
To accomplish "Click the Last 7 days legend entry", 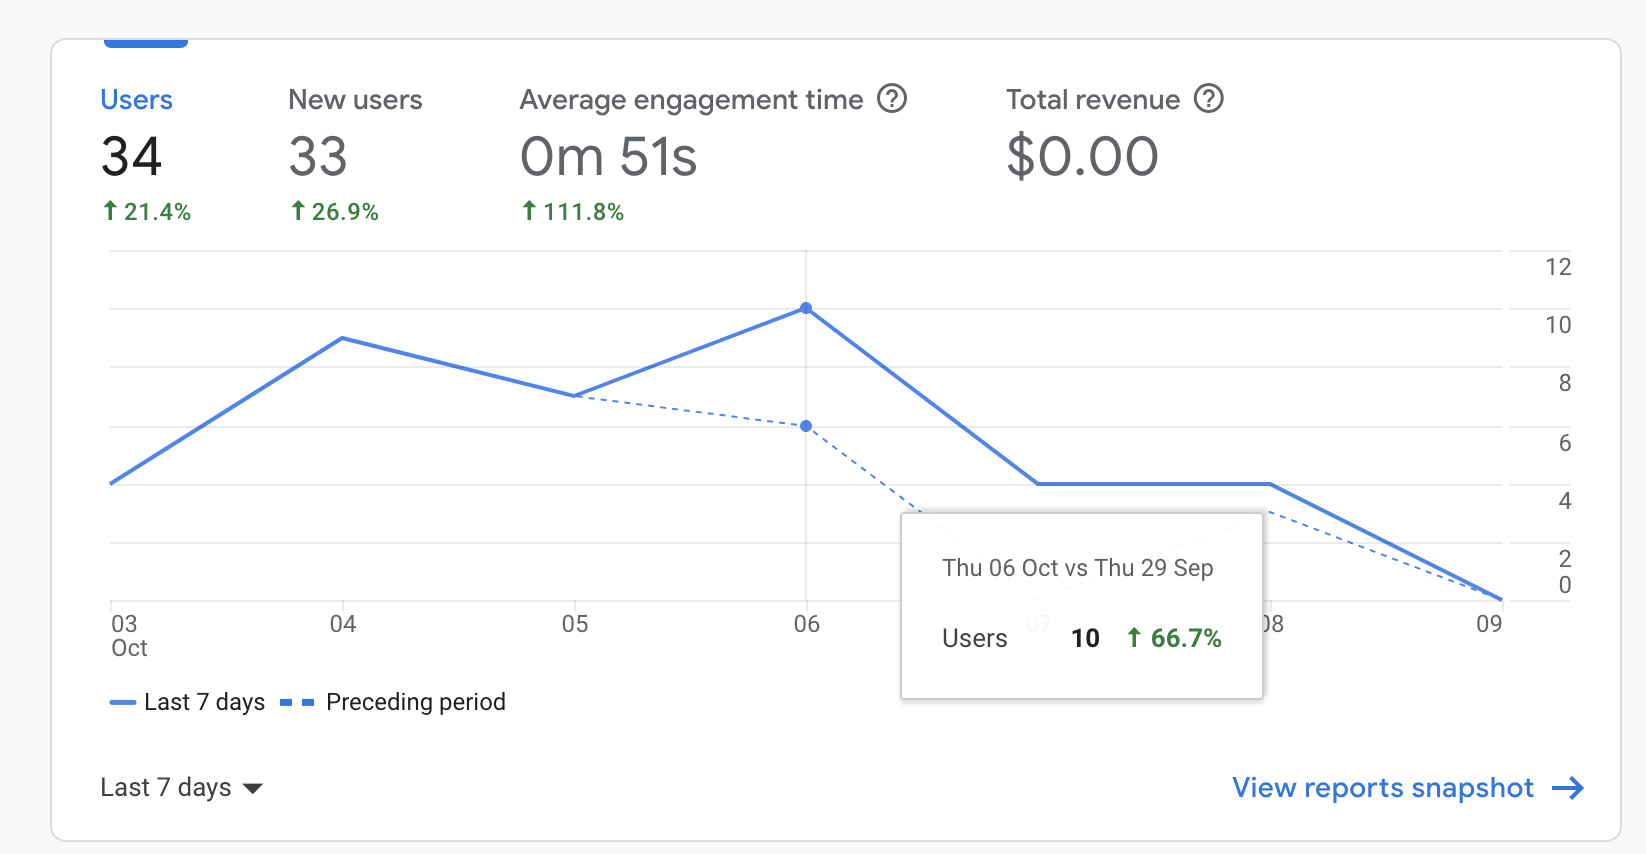I will (187, 702).
